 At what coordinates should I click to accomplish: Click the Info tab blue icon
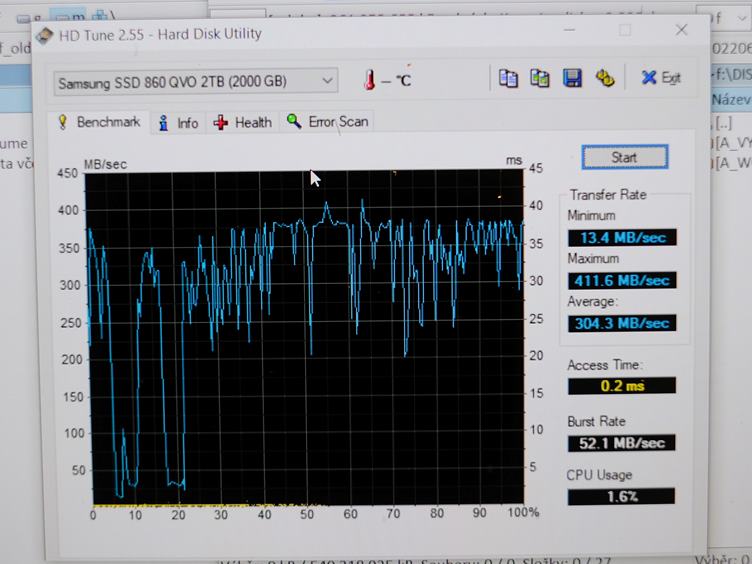click(164, 123)
